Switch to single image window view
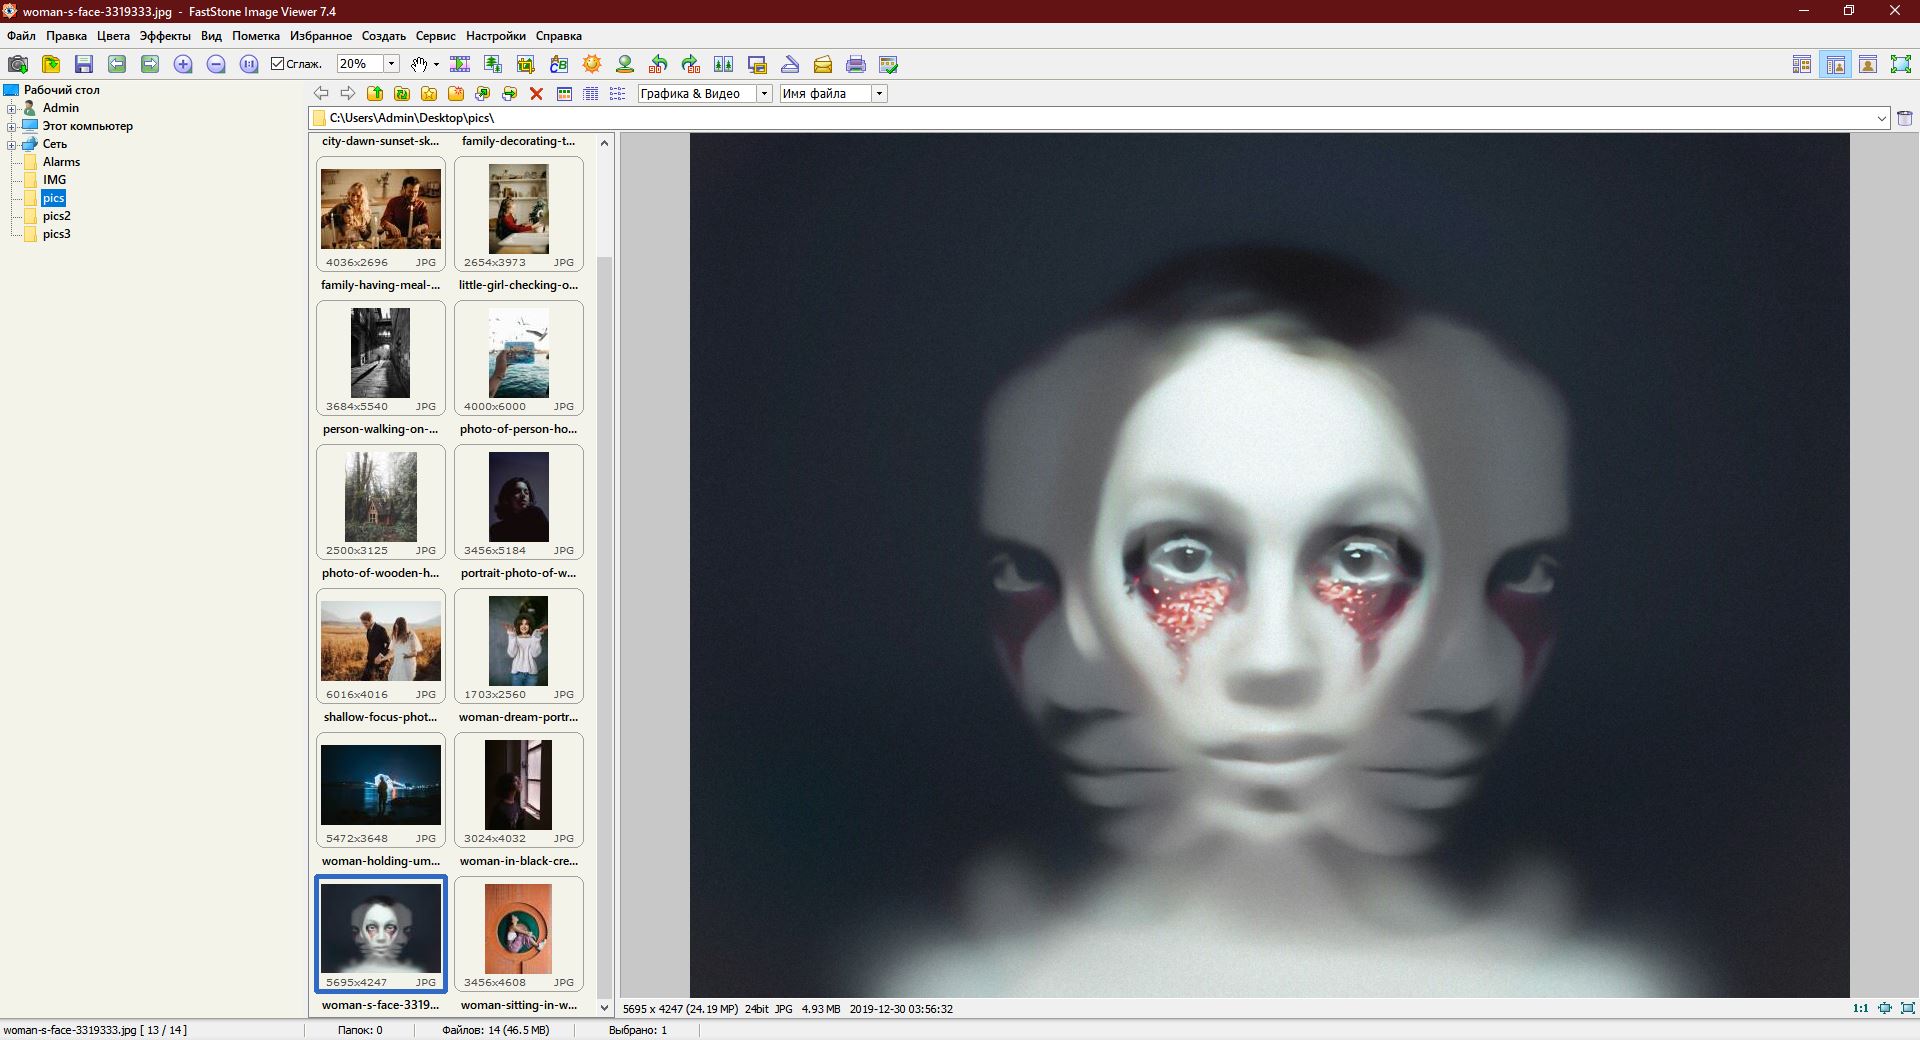 point(1868,64)
